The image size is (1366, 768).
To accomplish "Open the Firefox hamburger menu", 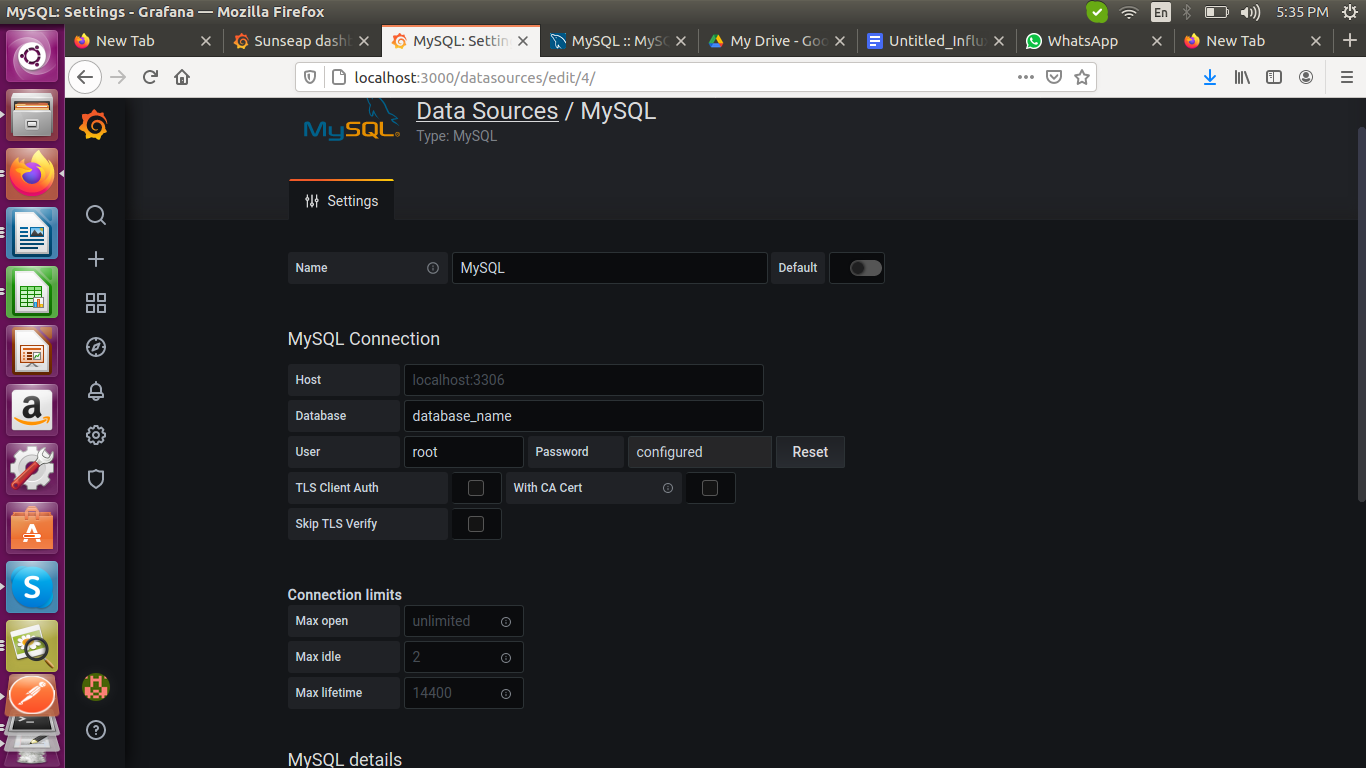I will pyautogui.click(x=1347, y=76).
